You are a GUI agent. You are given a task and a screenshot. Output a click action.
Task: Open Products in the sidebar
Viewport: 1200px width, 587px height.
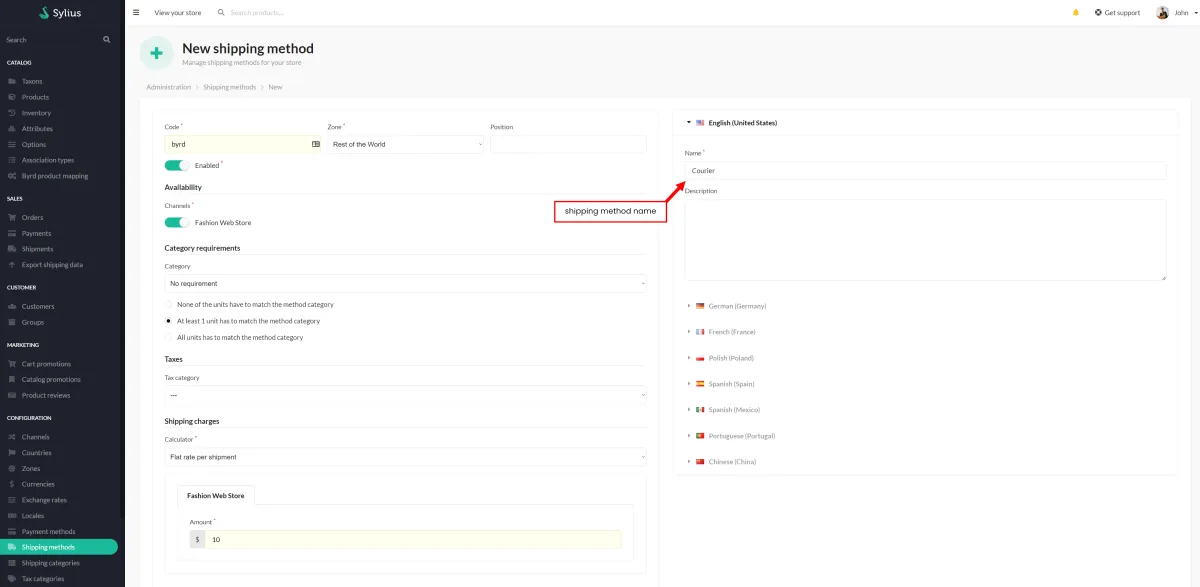coord(35,97)
